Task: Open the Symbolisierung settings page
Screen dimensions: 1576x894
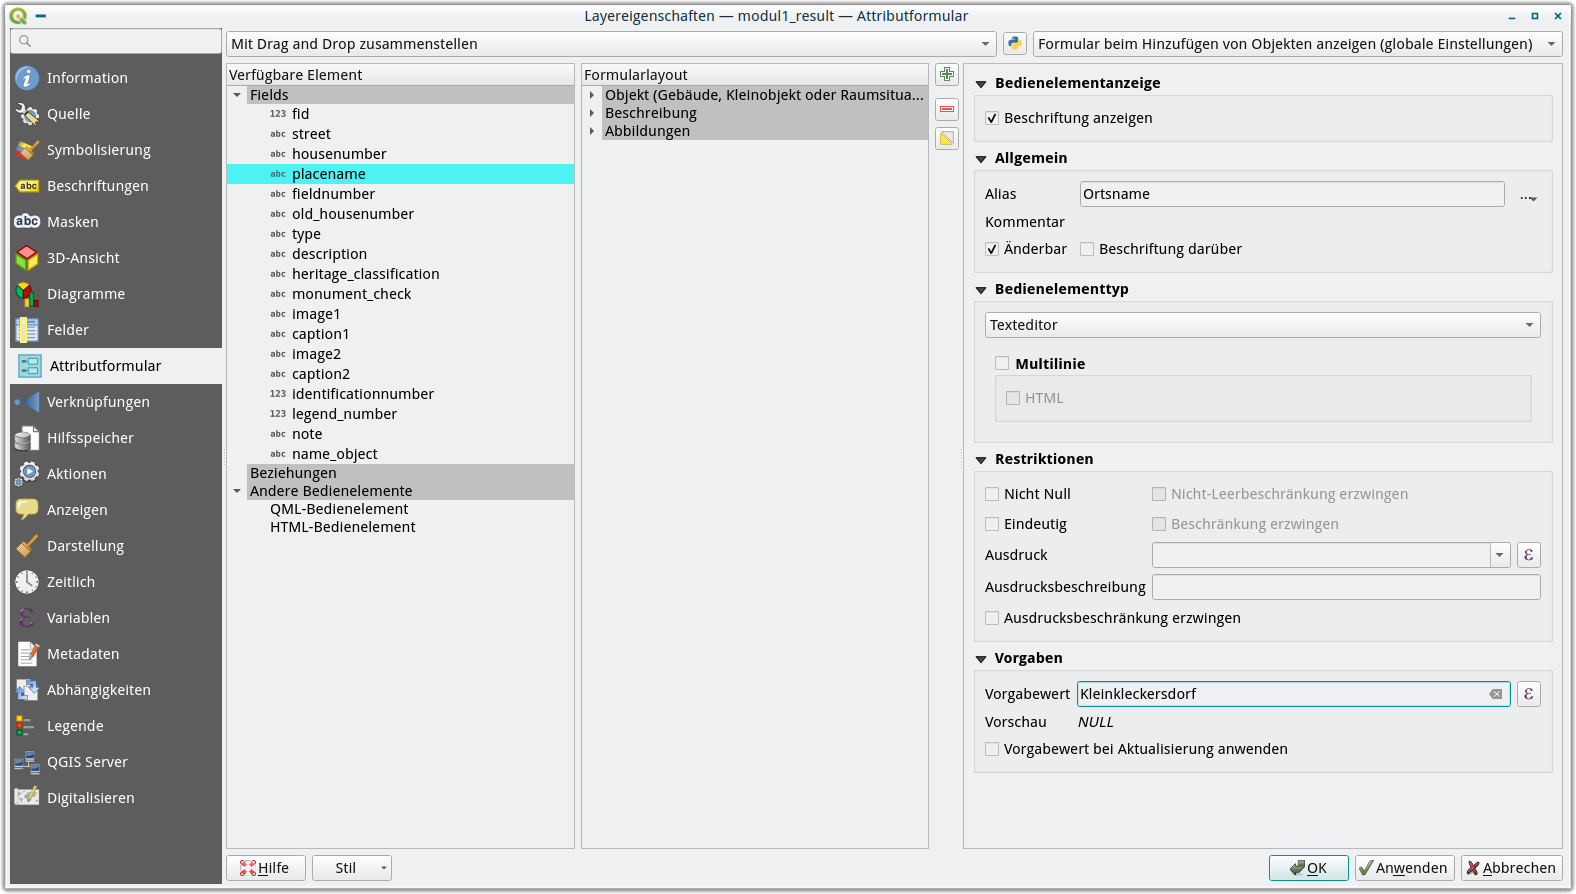Action: pos(98,150)
